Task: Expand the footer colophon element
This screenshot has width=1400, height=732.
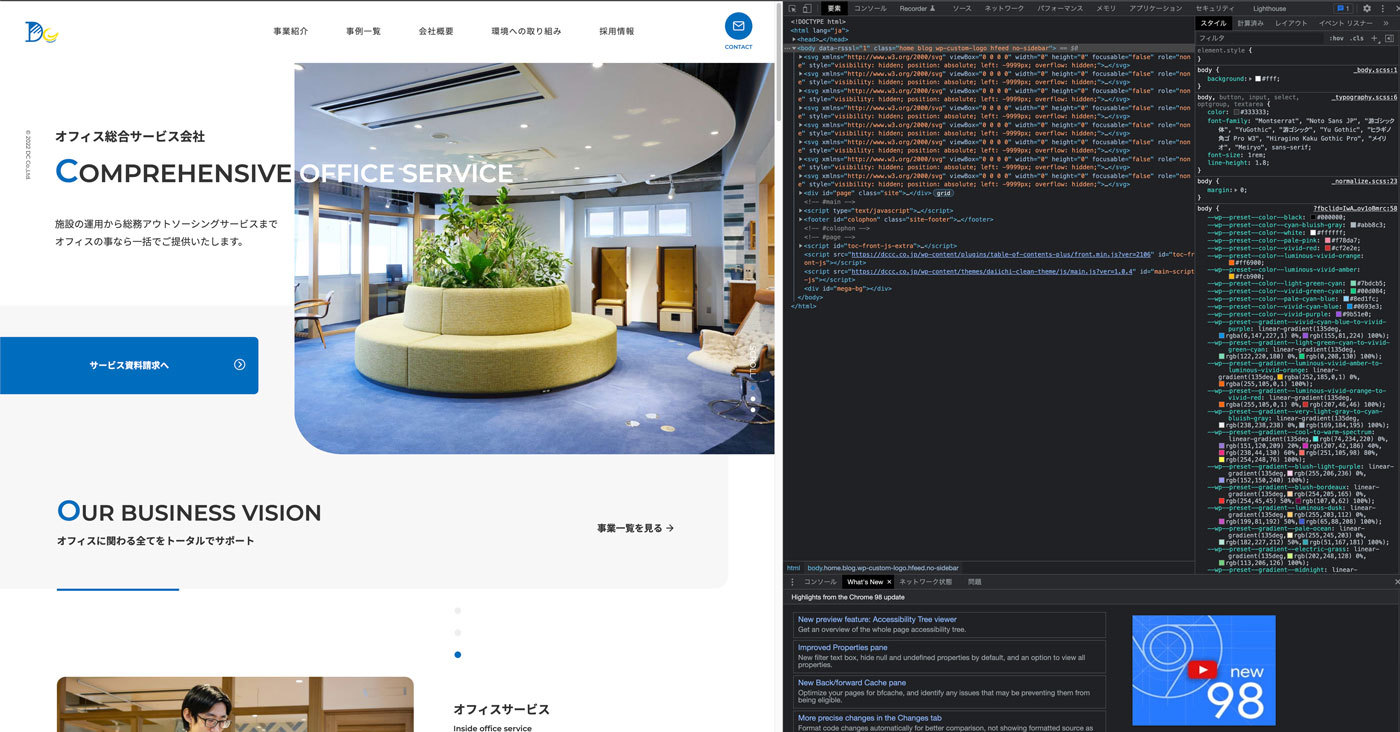Action: pos(801,219)
